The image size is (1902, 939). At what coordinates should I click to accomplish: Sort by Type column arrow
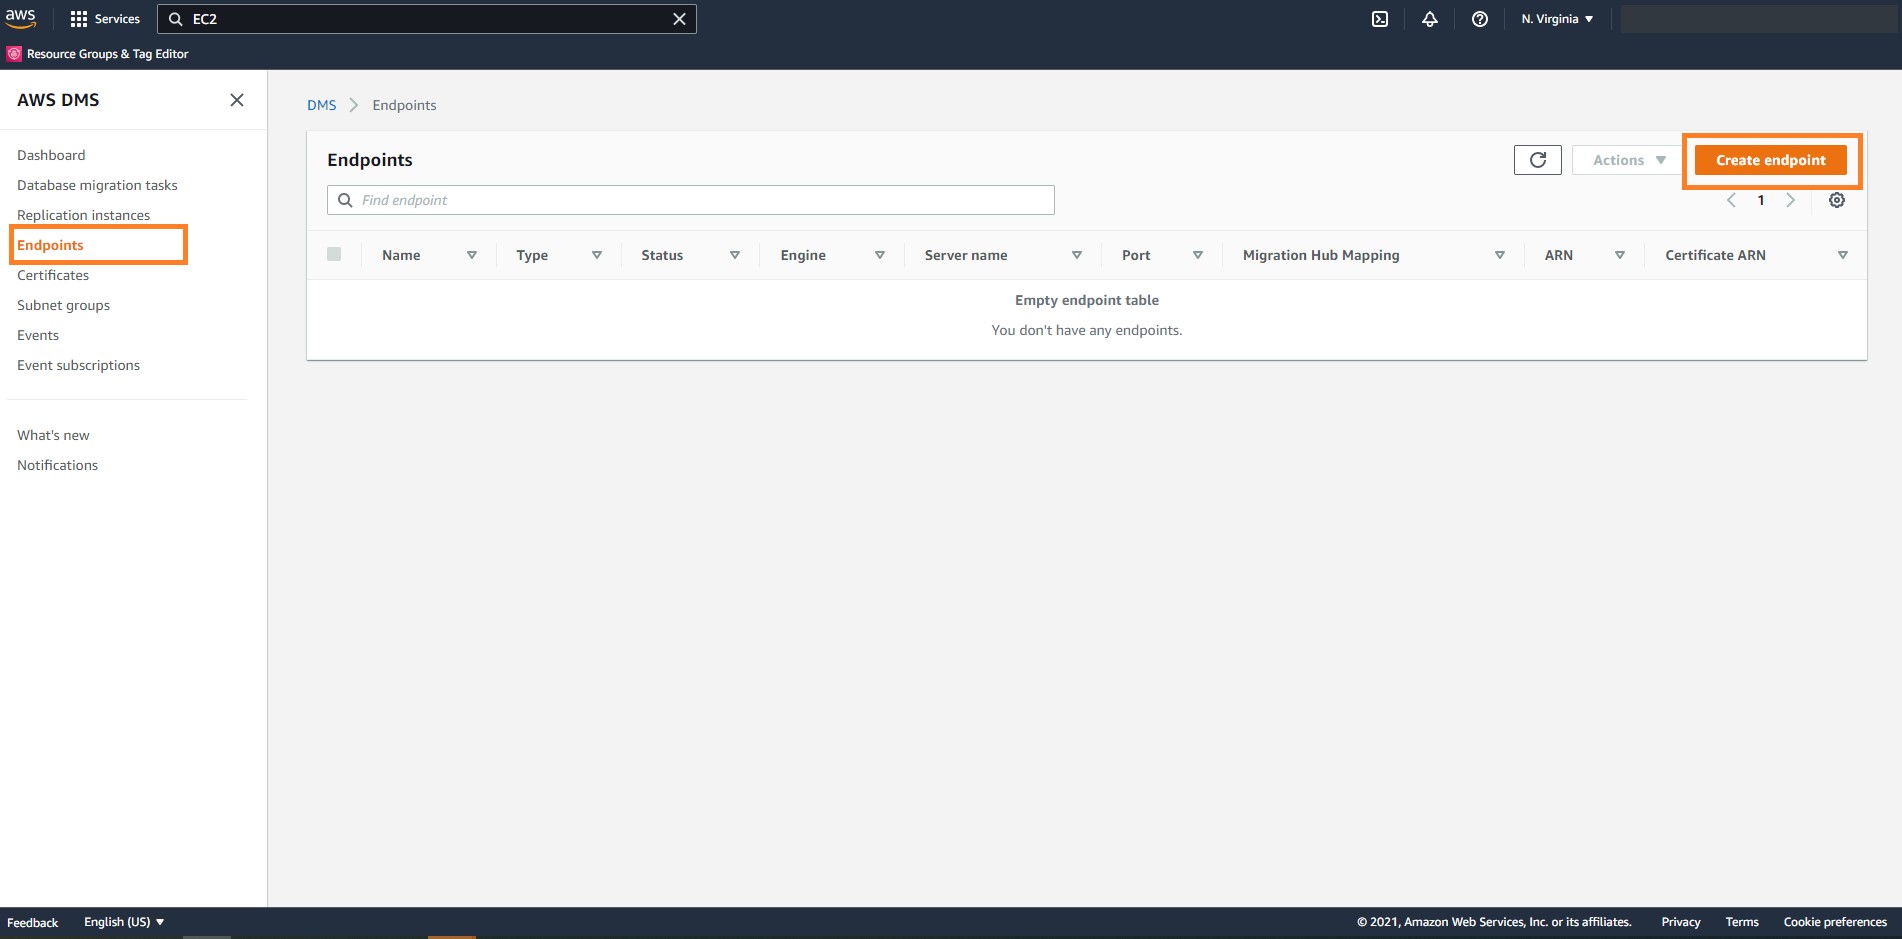pyautogui.click(x=597, y=255)
